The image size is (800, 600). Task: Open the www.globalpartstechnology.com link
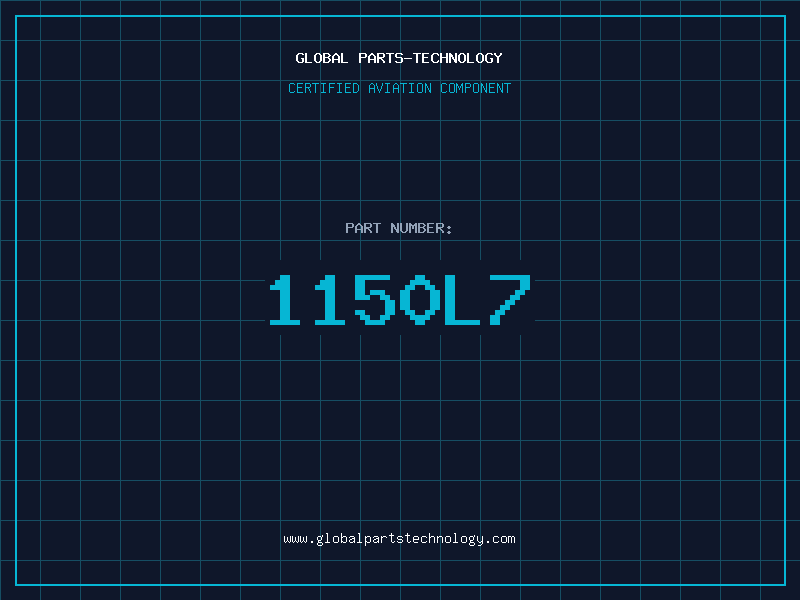pyautogui.click(x=399, y=539)
